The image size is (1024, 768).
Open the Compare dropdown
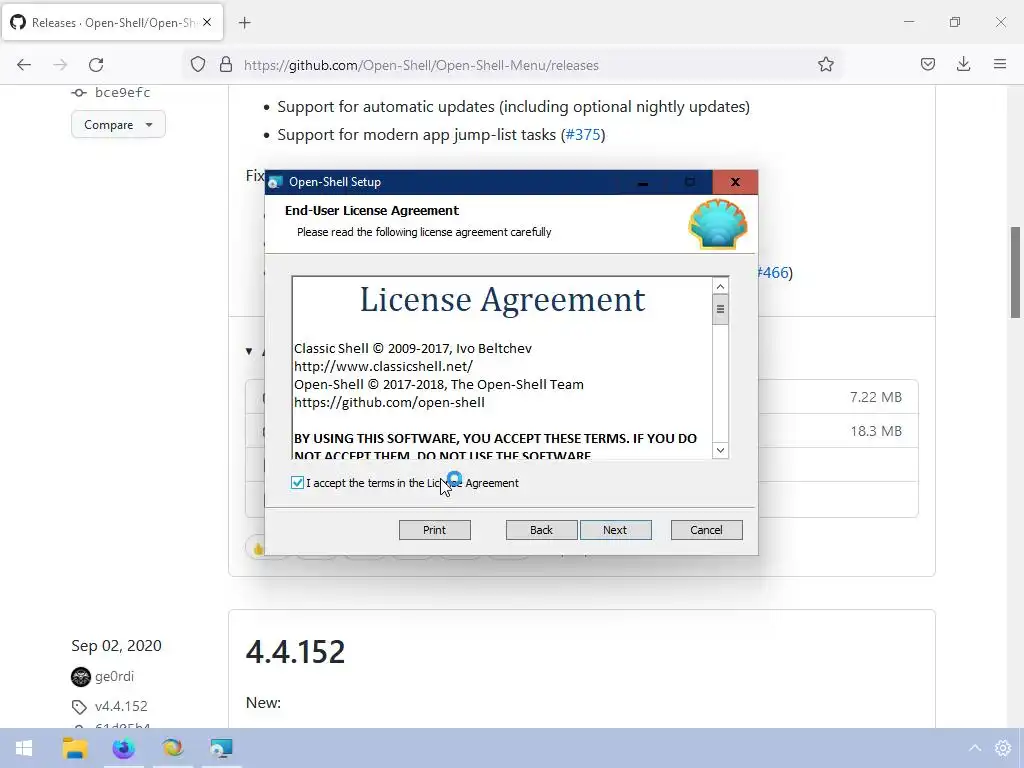click(118, 124)
